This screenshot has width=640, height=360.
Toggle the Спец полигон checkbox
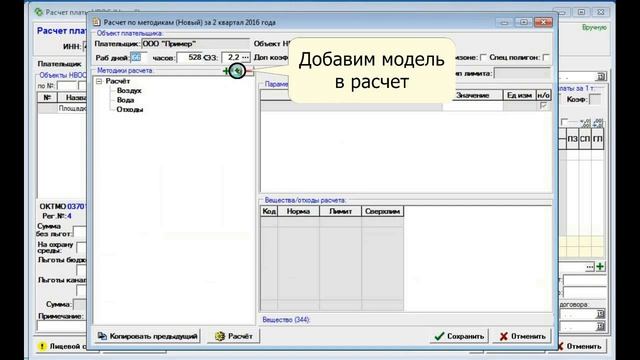546,58
